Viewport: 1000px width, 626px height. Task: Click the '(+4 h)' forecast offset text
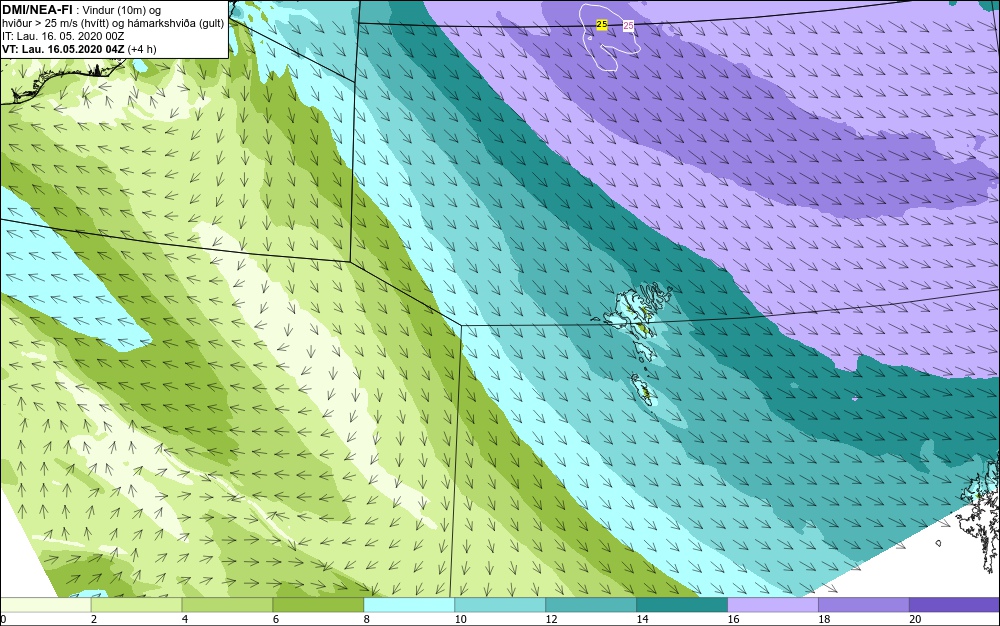pyautogui.click(x=142, y=49)
